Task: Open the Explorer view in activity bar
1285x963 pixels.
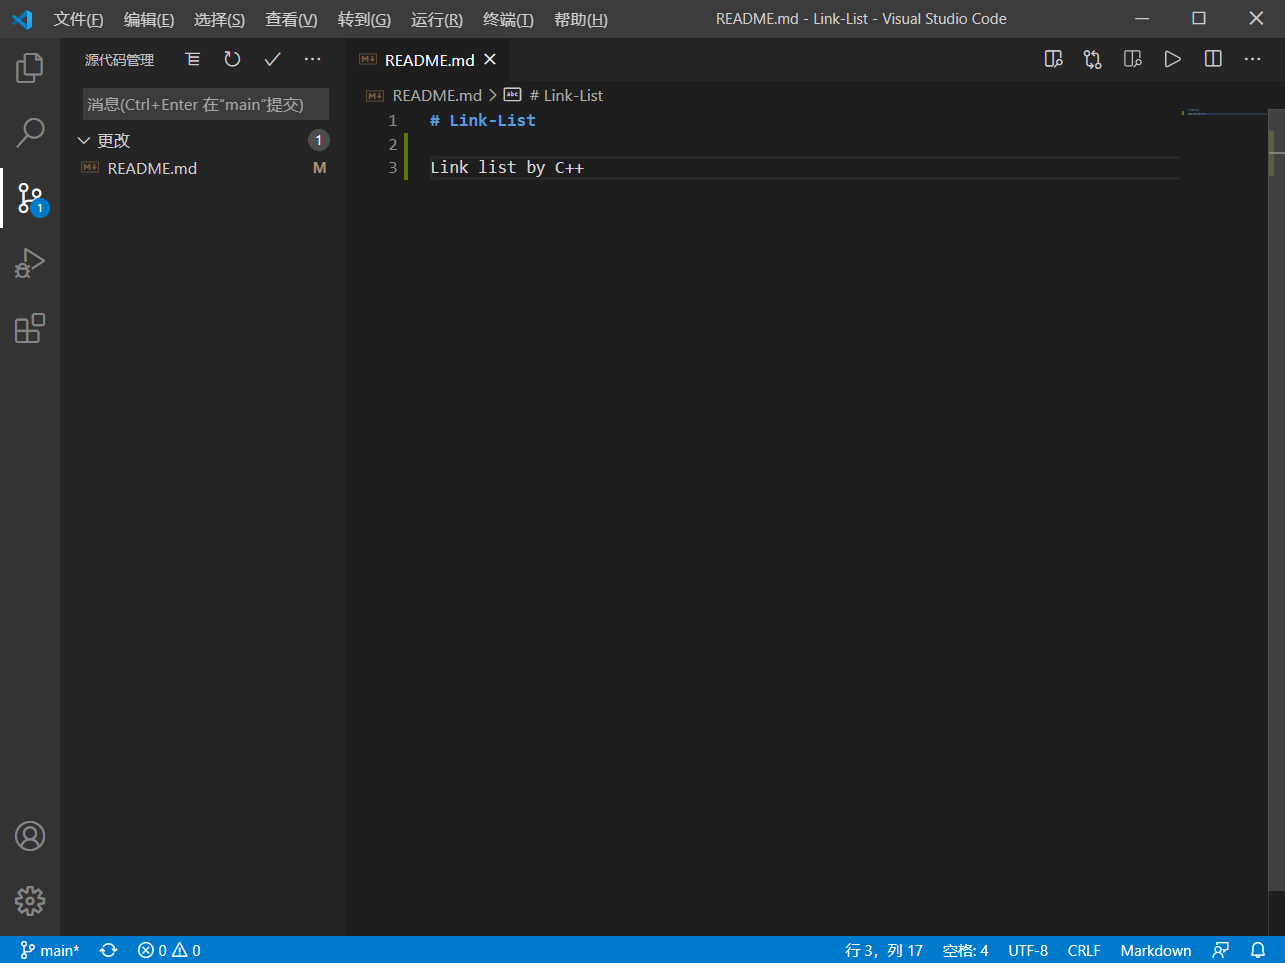Action: coord(30,68)
